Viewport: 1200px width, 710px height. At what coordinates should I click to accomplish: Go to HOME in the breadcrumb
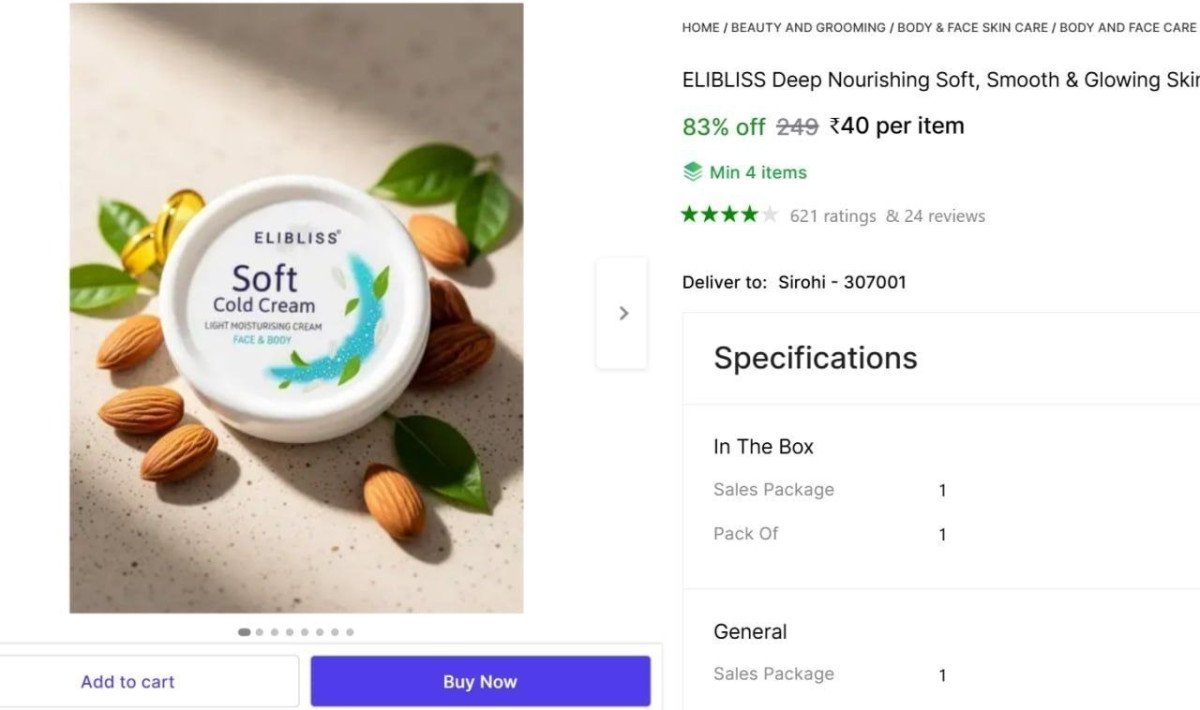point(700,28)
